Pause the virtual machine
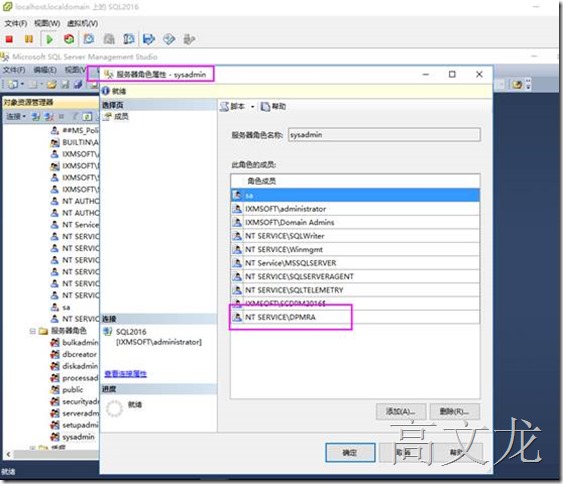Image resolution: width=563 pixels, height=484 pixels. coord(29,39)
